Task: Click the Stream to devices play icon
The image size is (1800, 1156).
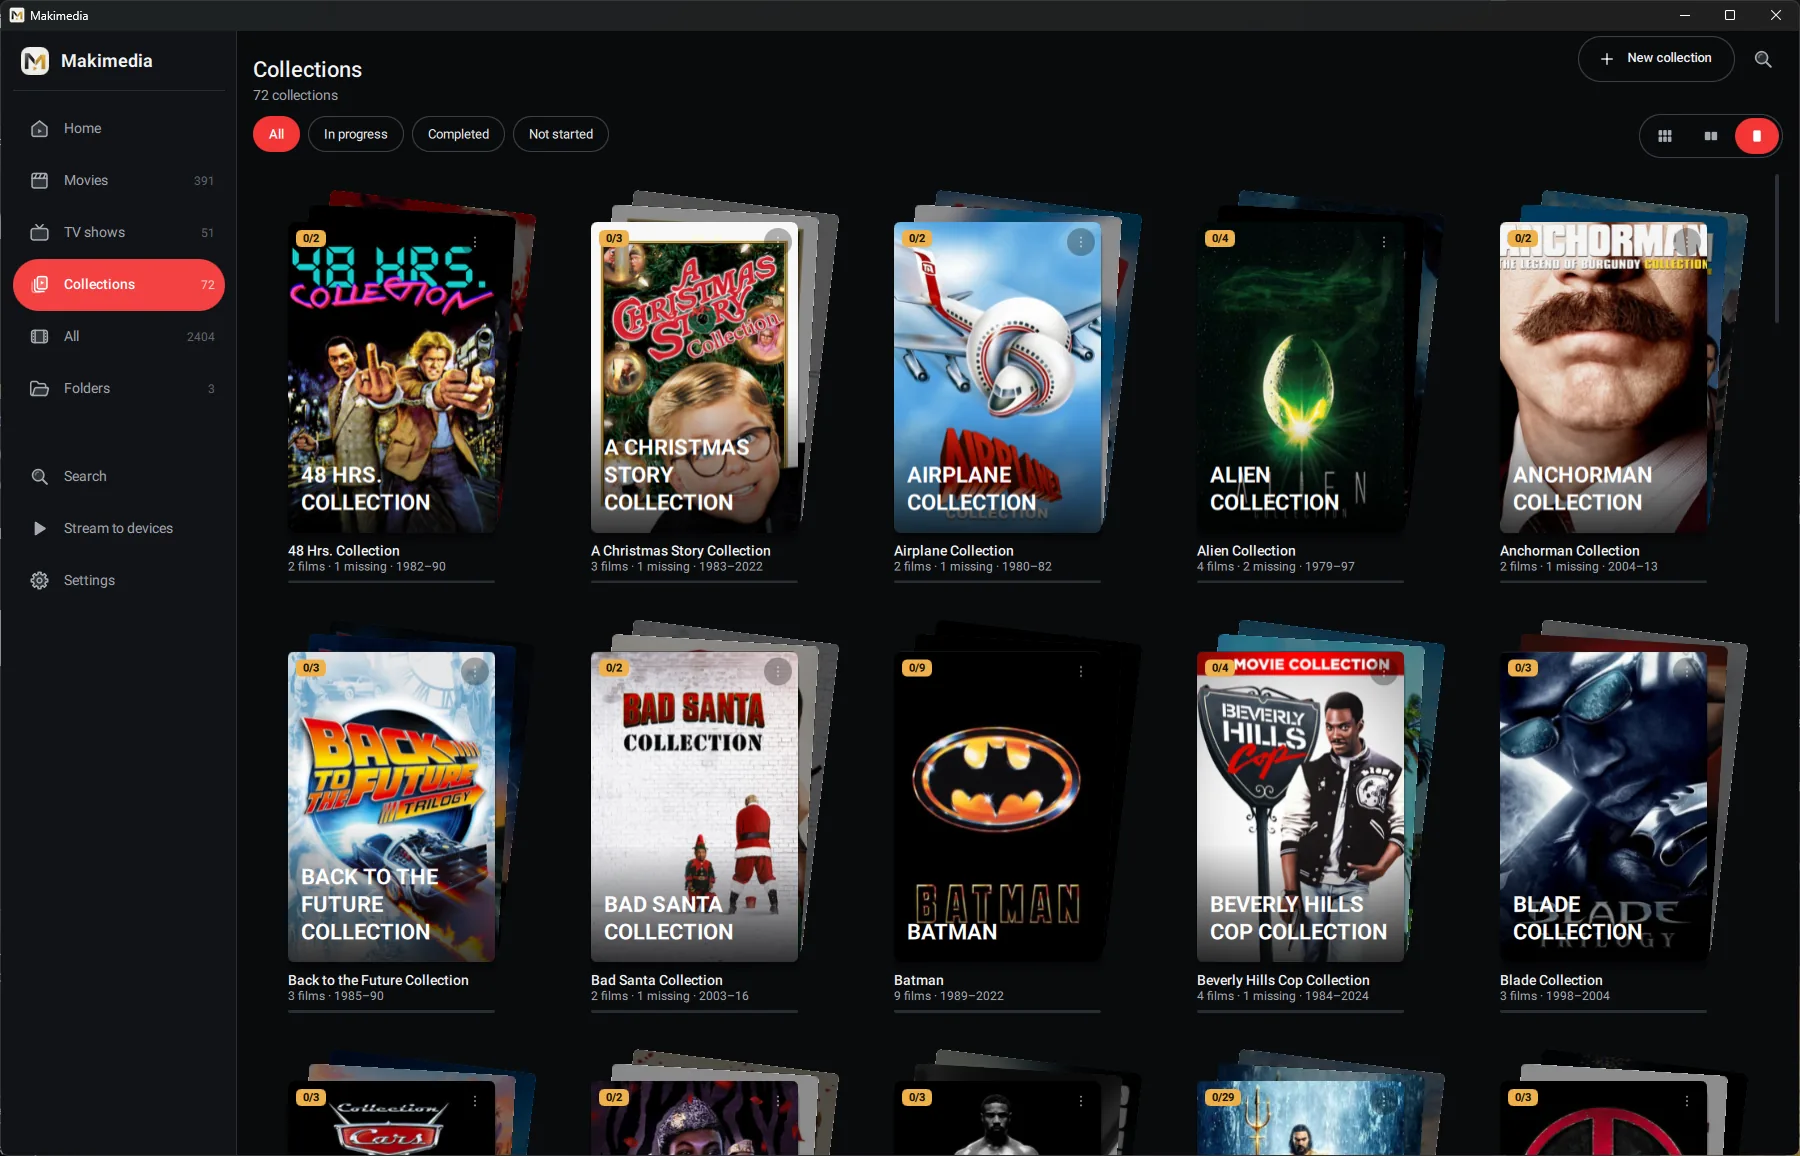Action: point(40,528)
